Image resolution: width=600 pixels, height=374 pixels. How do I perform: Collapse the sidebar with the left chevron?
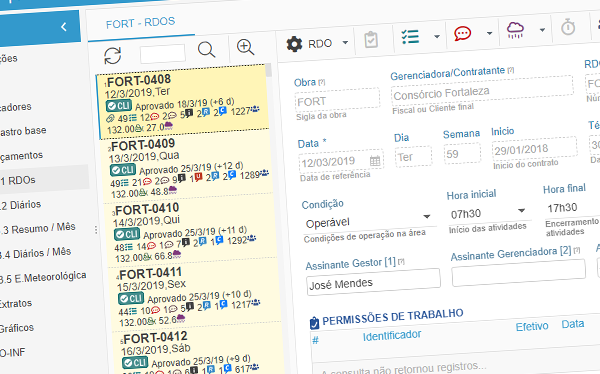tap(64, 27)
